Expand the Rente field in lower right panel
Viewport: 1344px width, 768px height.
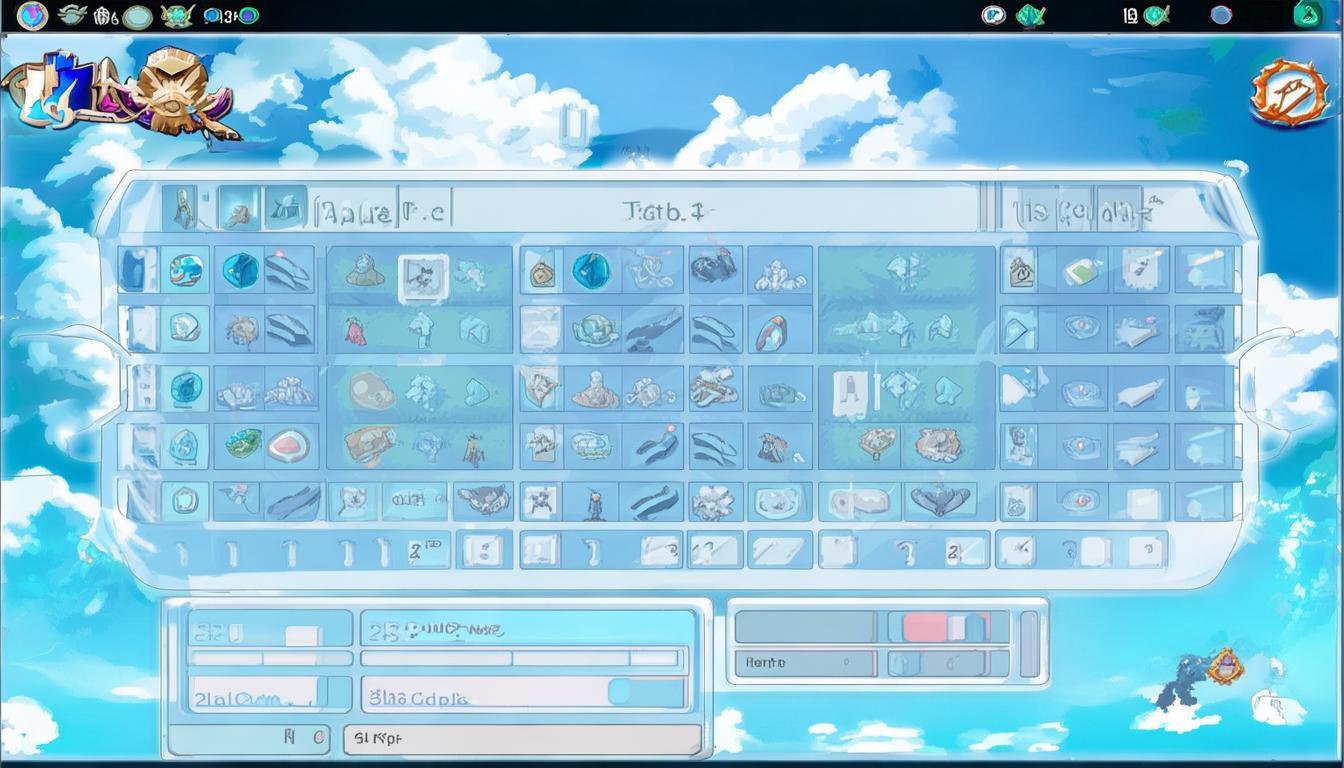[805, 662]
